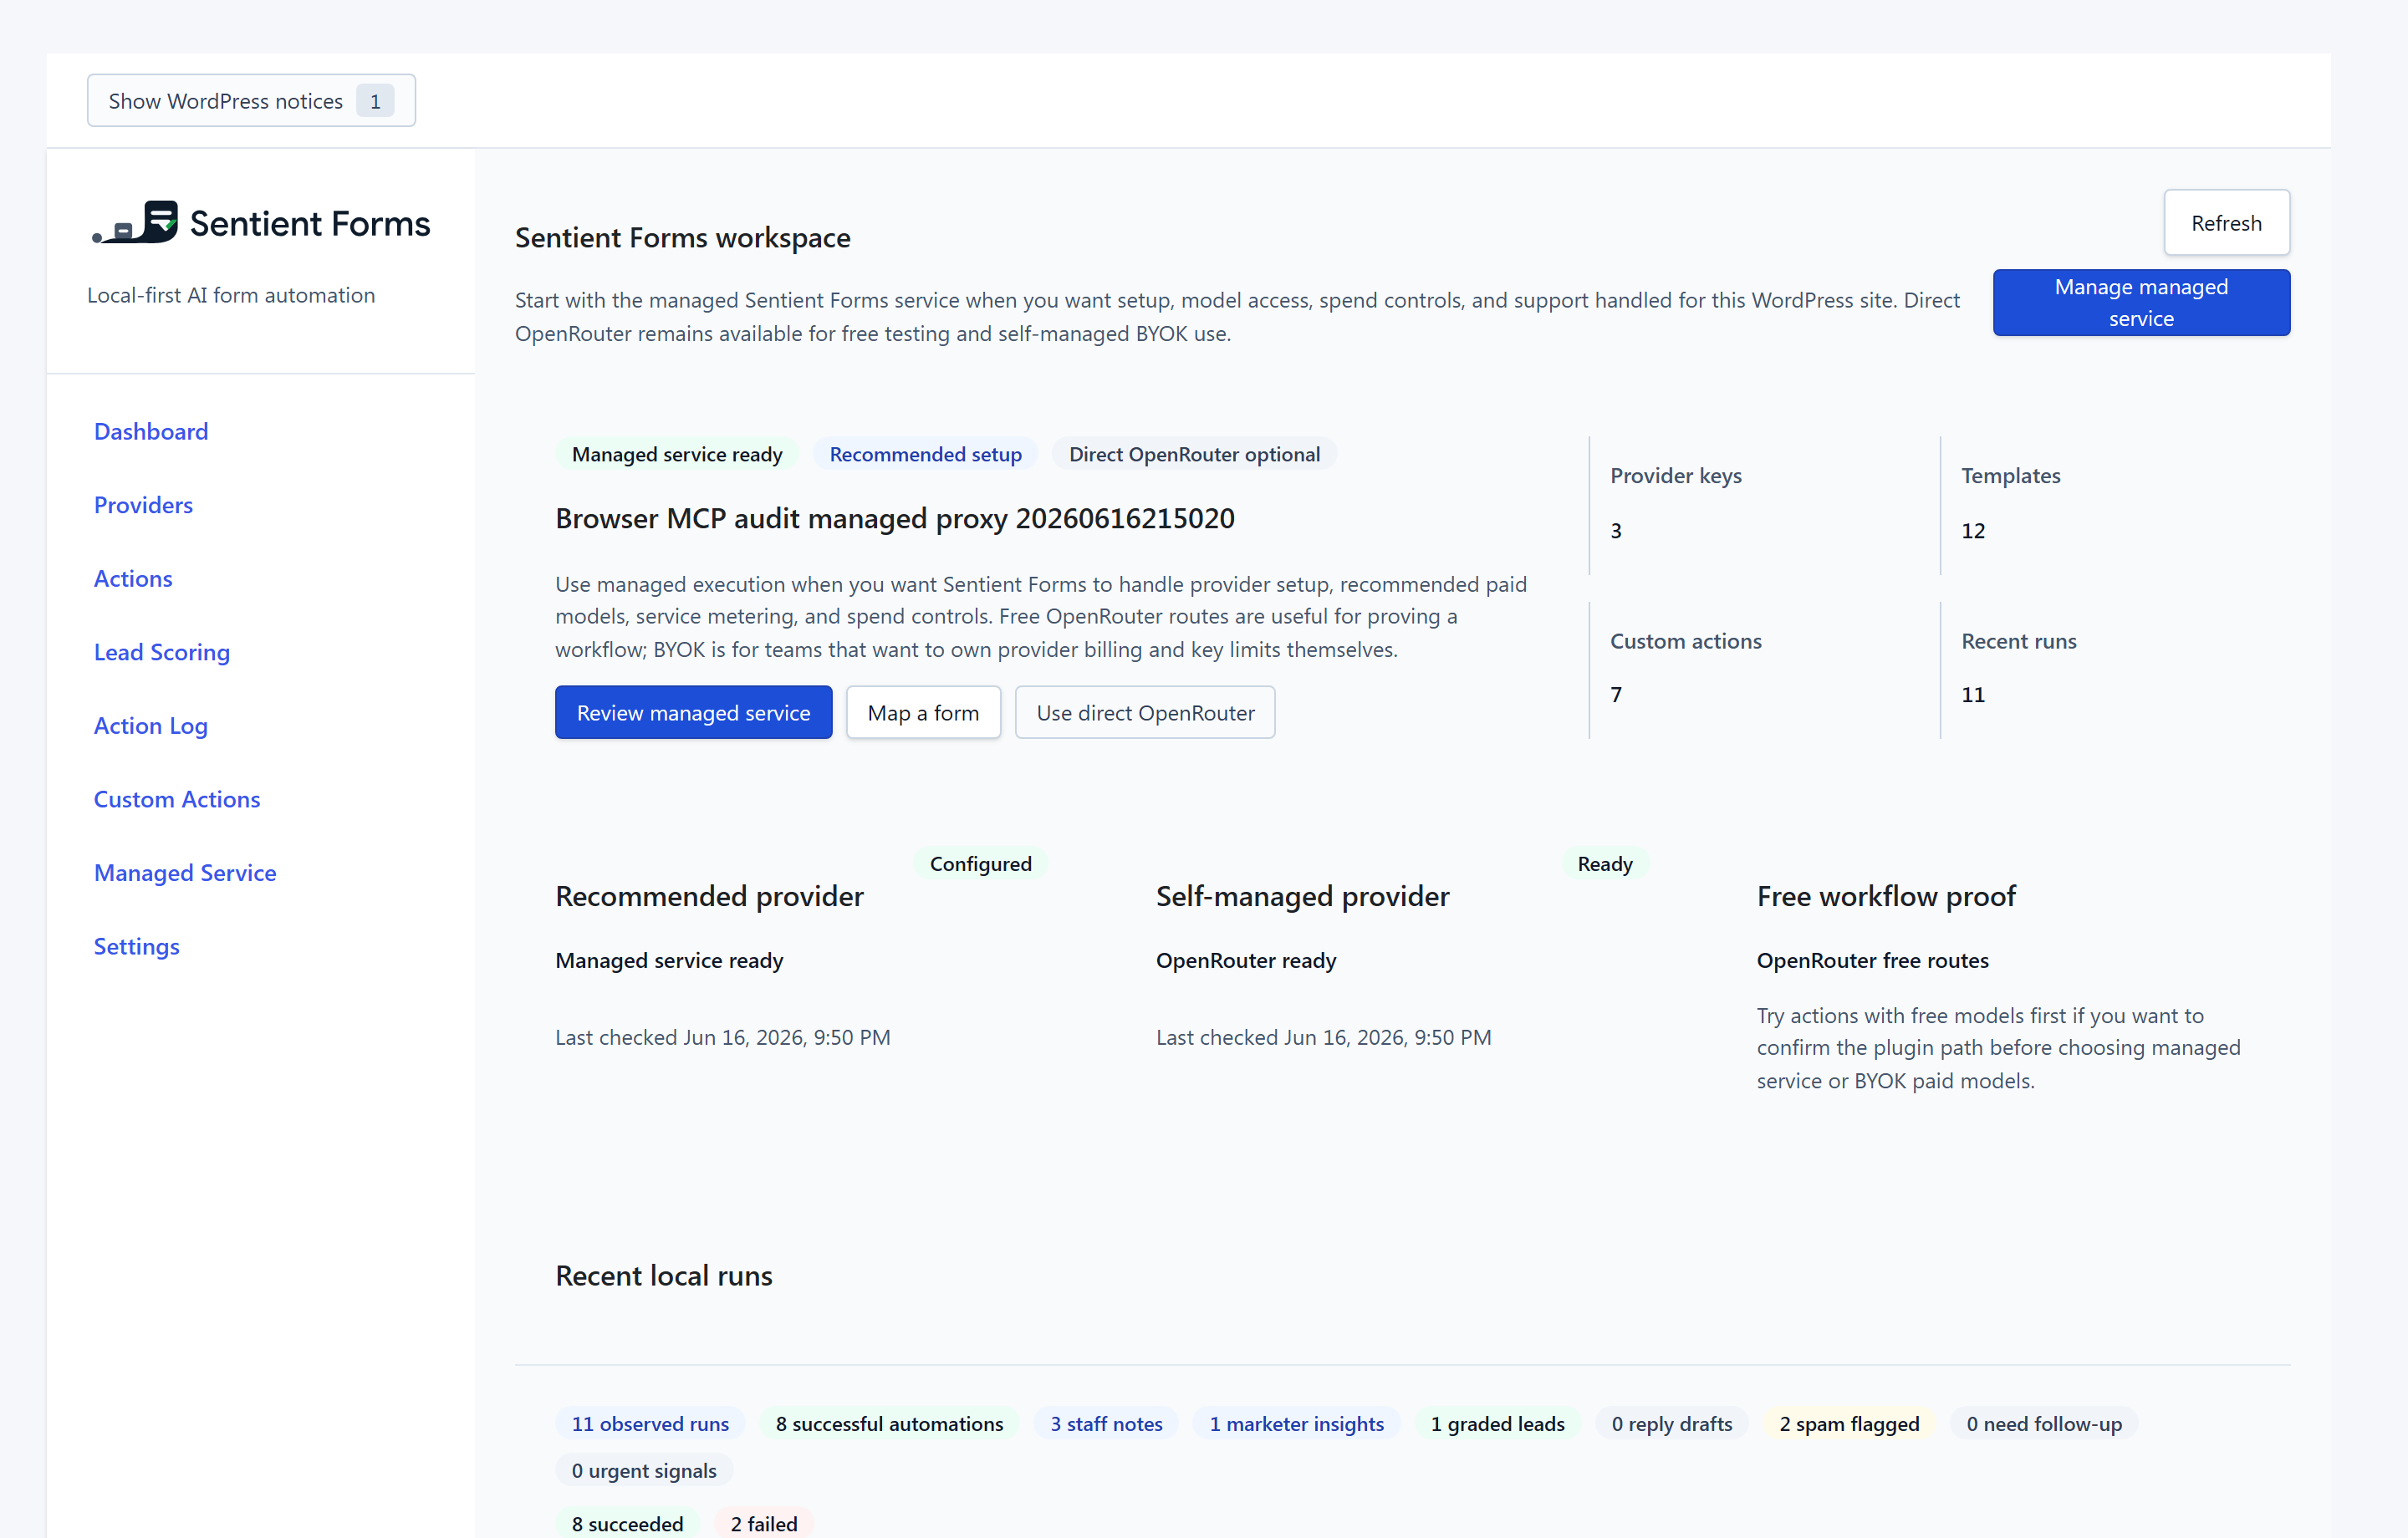This screenshot has height=1538, width=2408.
Task: Click the Ready status badge
Action: [1605, 864]
